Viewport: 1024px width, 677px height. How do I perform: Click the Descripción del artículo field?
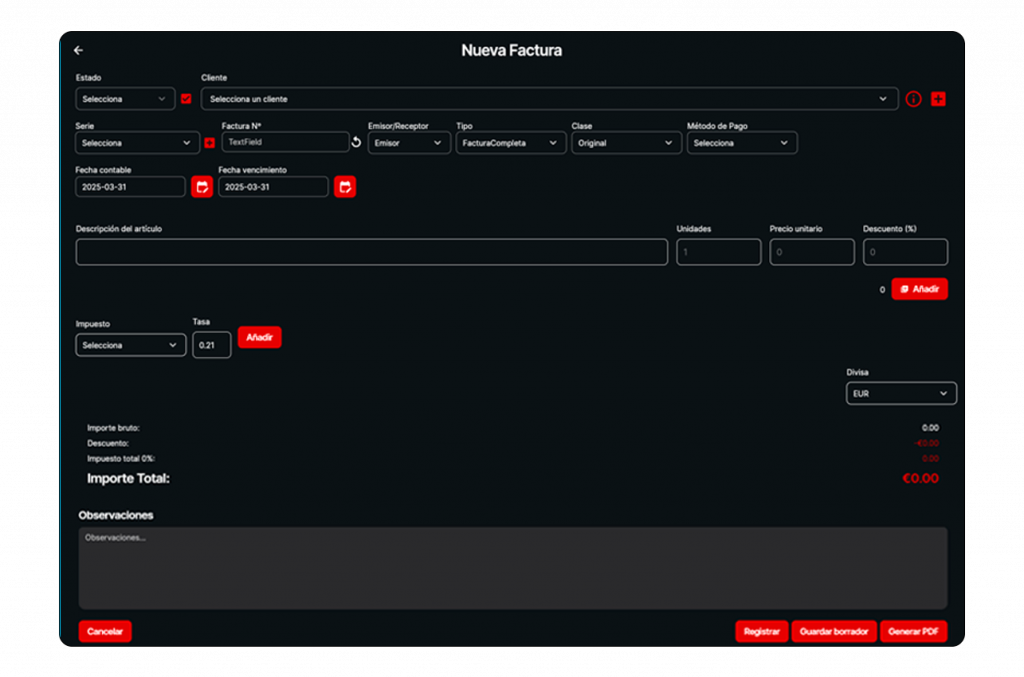371,252
